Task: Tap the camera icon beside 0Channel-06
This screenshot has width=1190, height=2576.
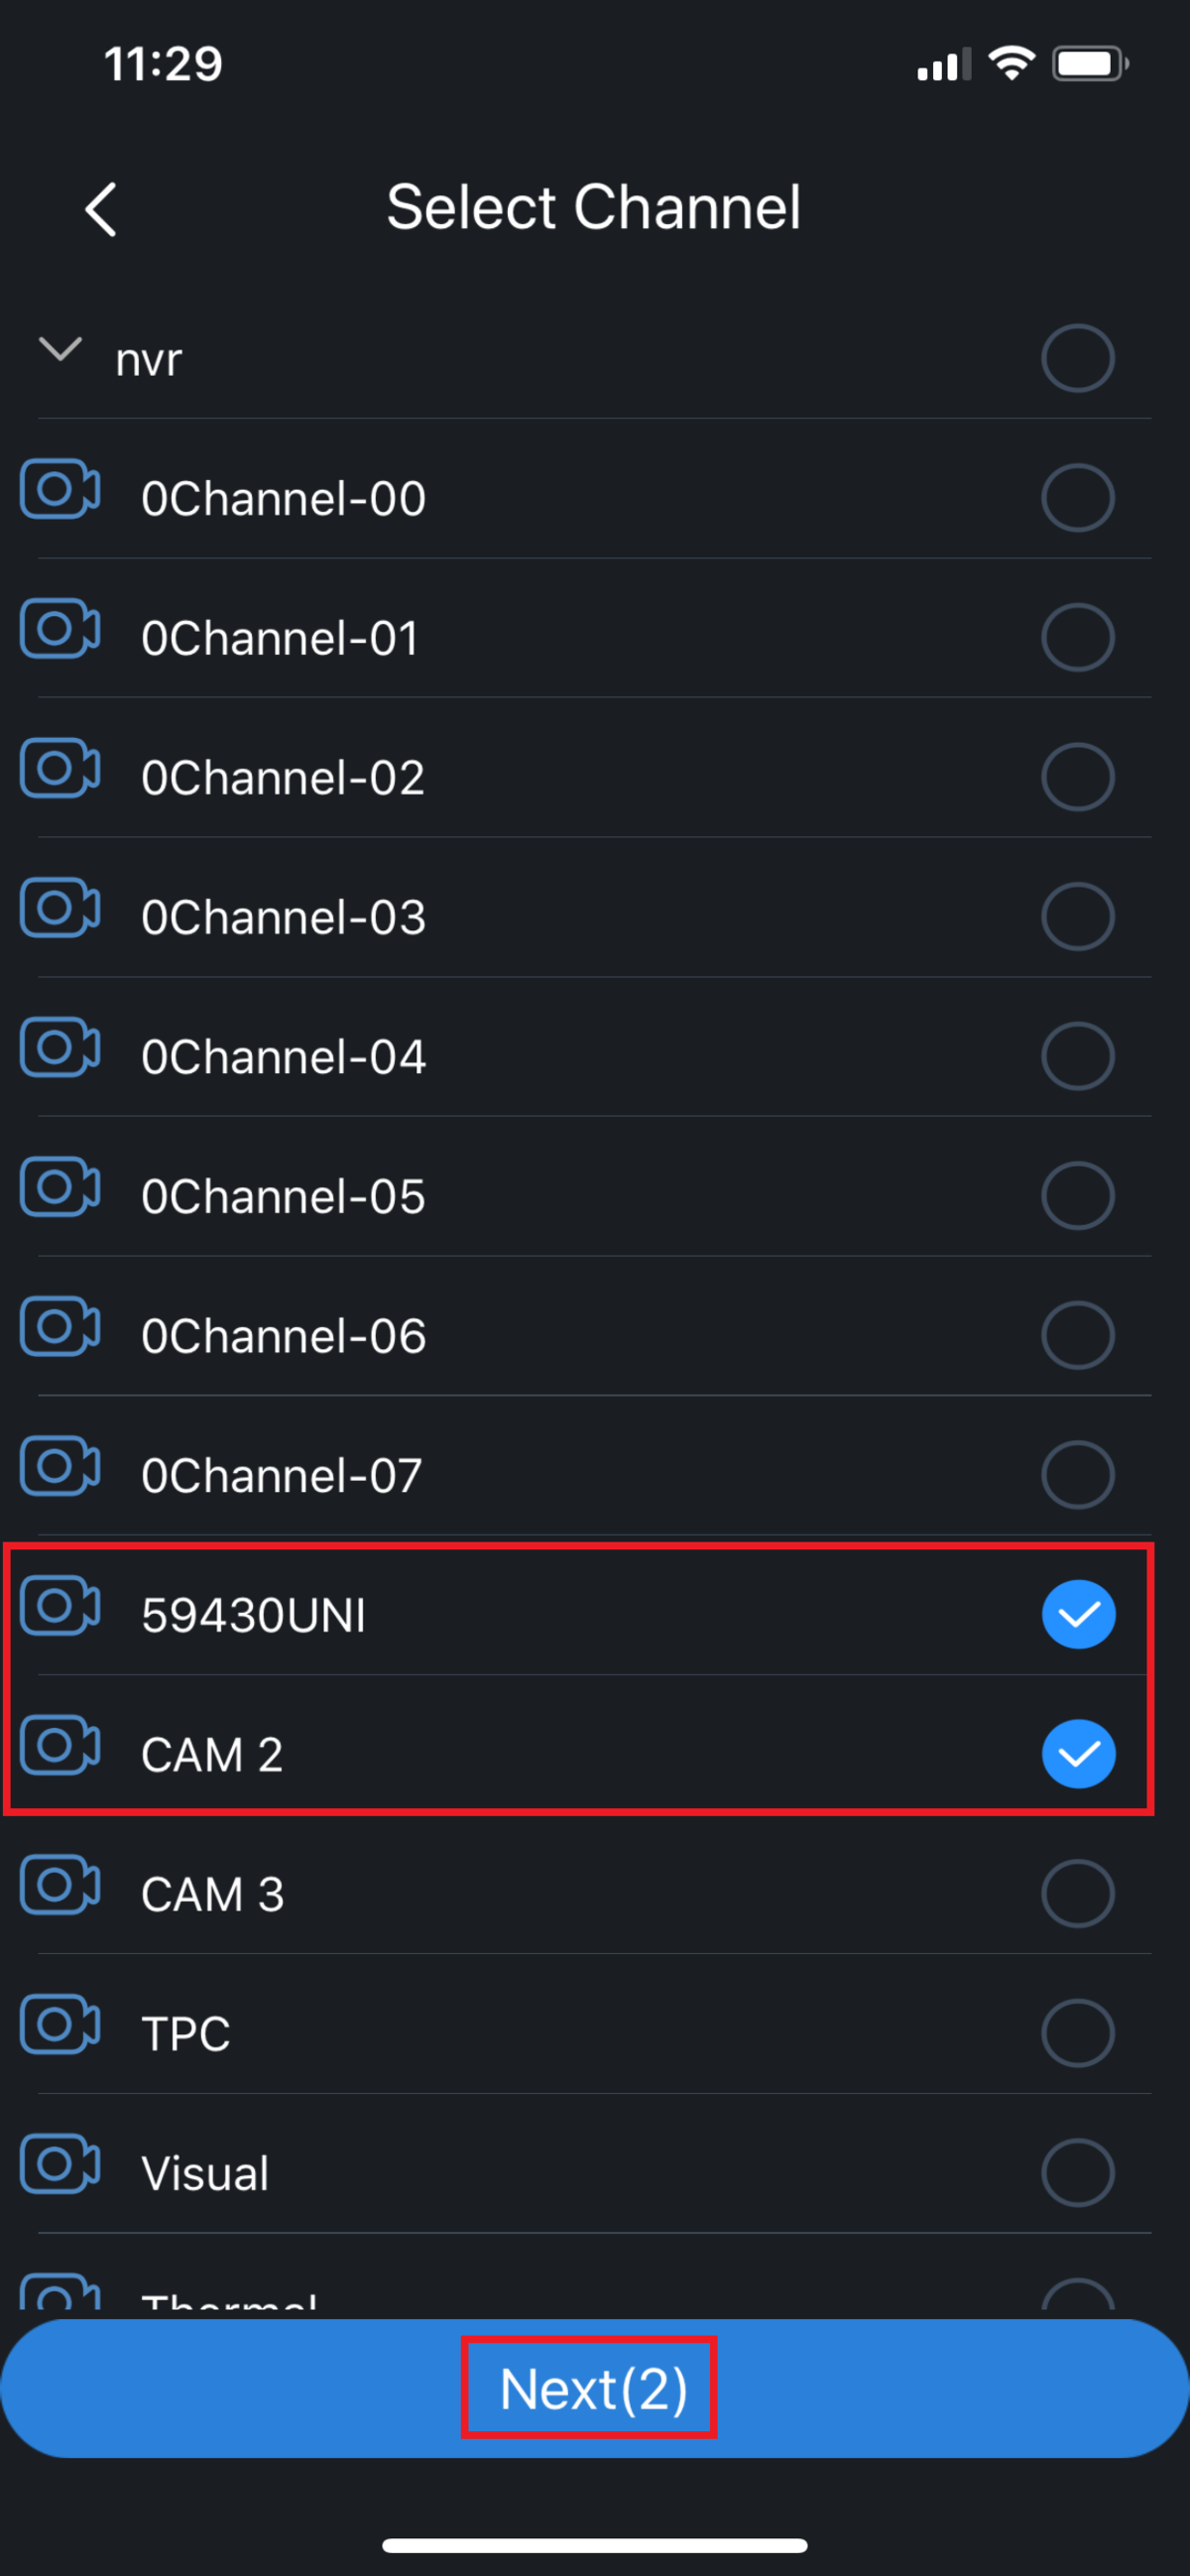Action: click(60, 1328)
